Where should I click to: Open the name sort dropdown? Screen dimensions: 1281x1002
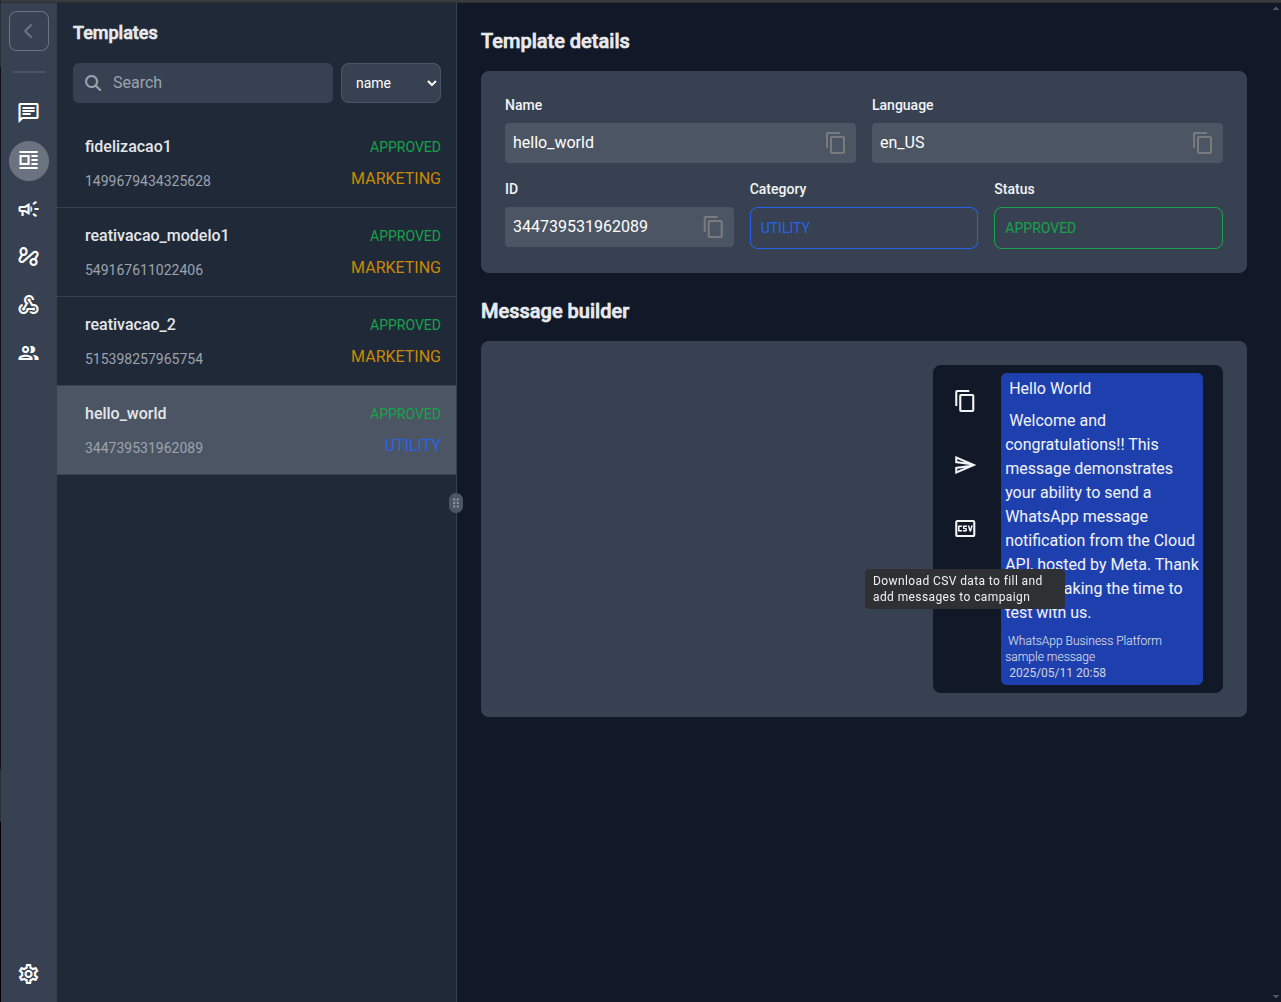click(x=391, y=83)
